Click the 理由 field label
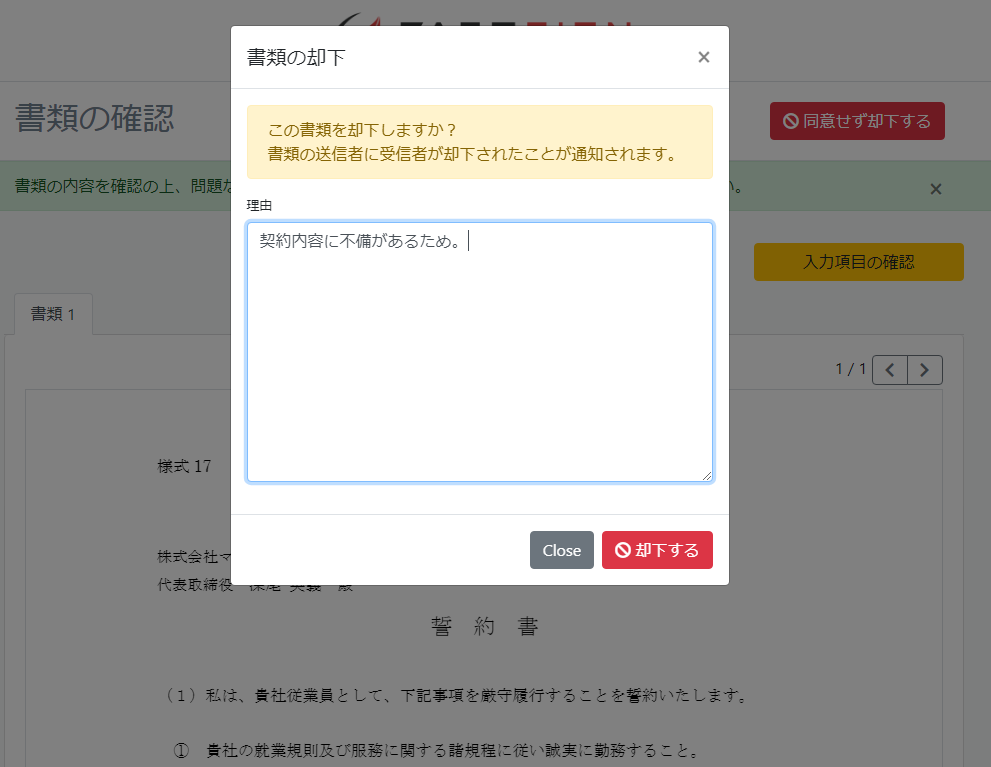Image resolution: width=991 pixels, height=767 pixels. point(259,205)
